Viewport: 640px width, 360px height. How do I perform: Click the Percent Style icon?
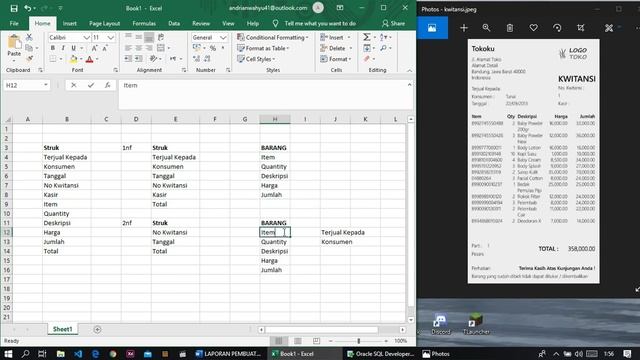tap(213, 48)
